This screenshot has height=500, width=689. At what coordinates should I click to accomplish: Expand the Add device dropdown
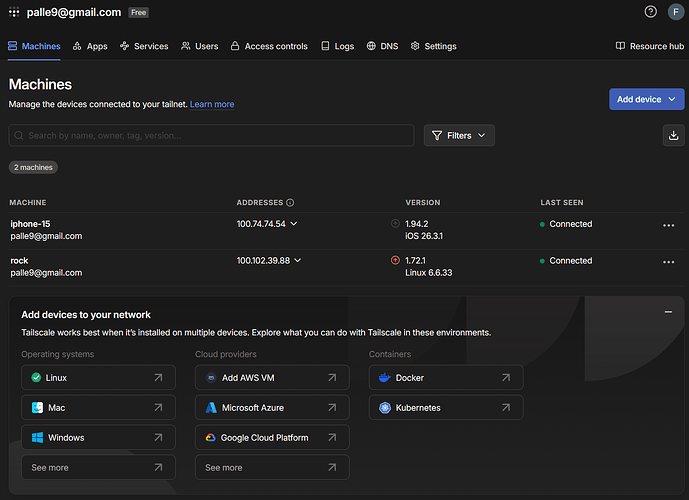pyautogui.click(x=646, y=99)
